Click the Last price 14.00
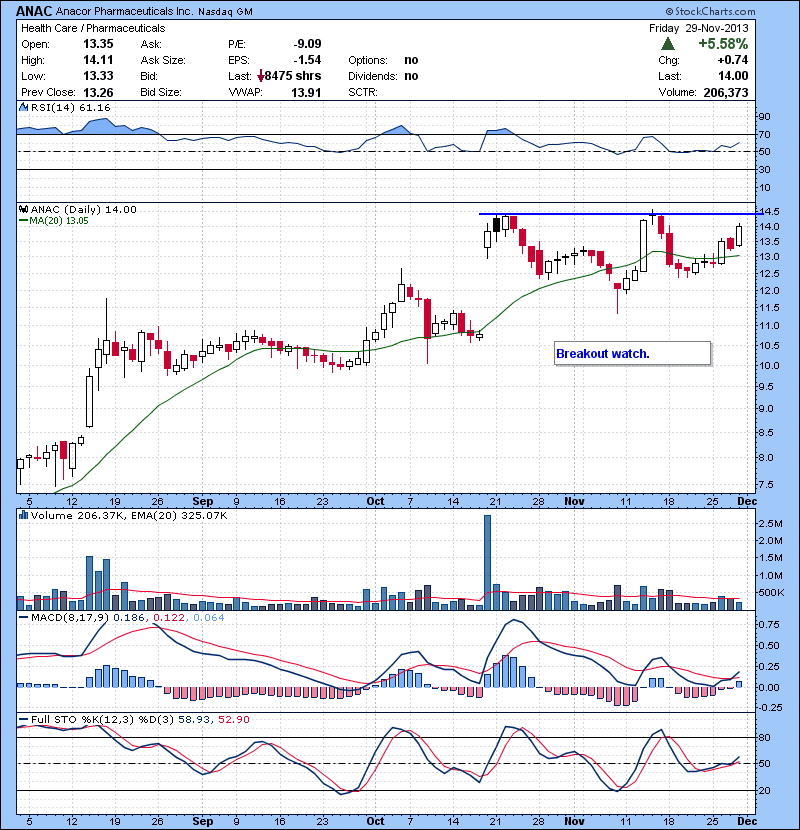800x830 pixels. click(733, 76)
